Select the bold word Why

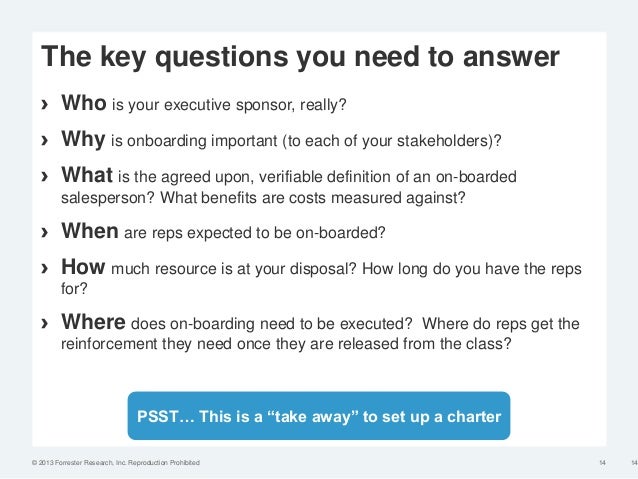coord(83,136)
